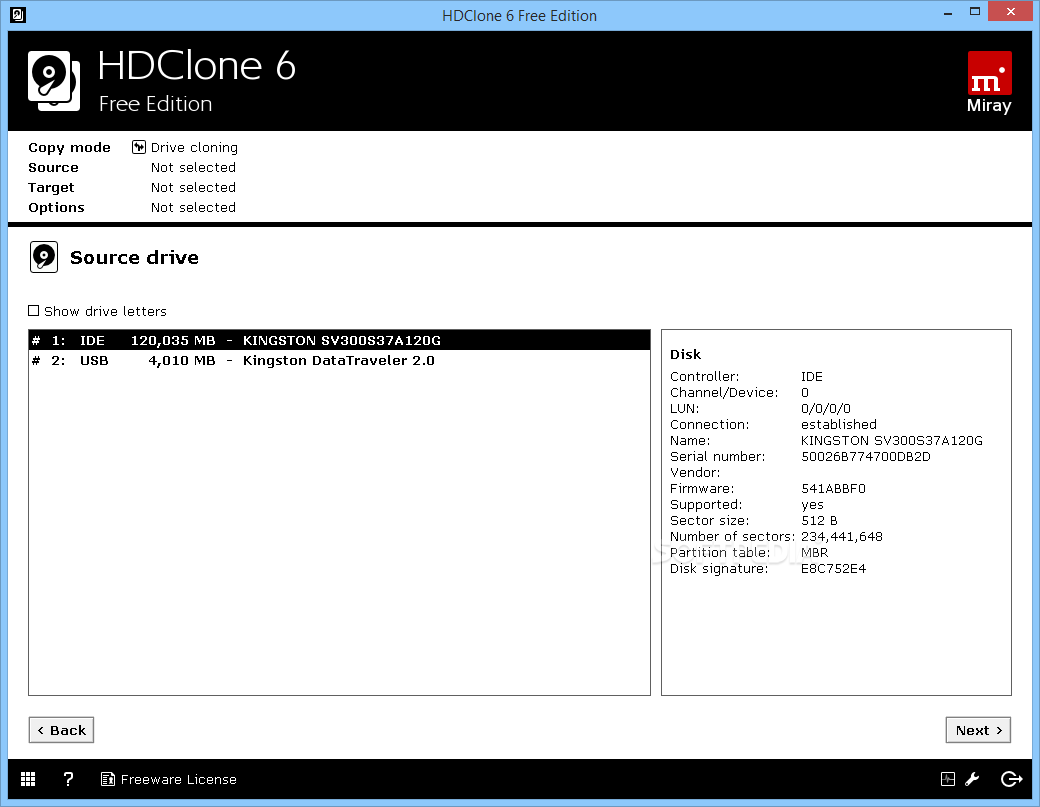Image resolution: width=1040 pixels, height=807 pixels.
Task: Open the apps grid menu icon
Action: click(x=28, y=779)
